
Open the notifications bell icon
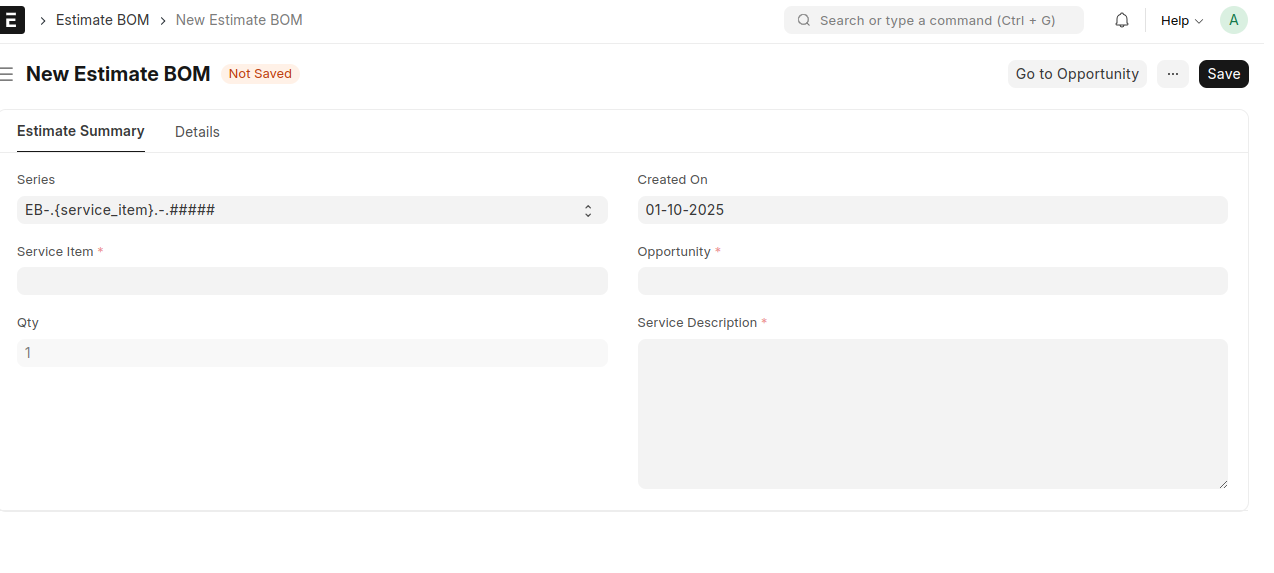tap(1122, 20)
